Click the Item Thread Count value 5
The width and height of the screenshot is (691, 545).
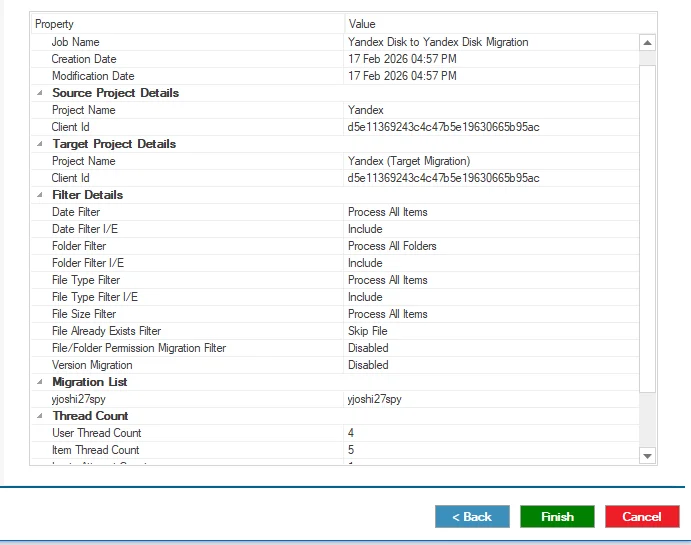pos(351,450)
